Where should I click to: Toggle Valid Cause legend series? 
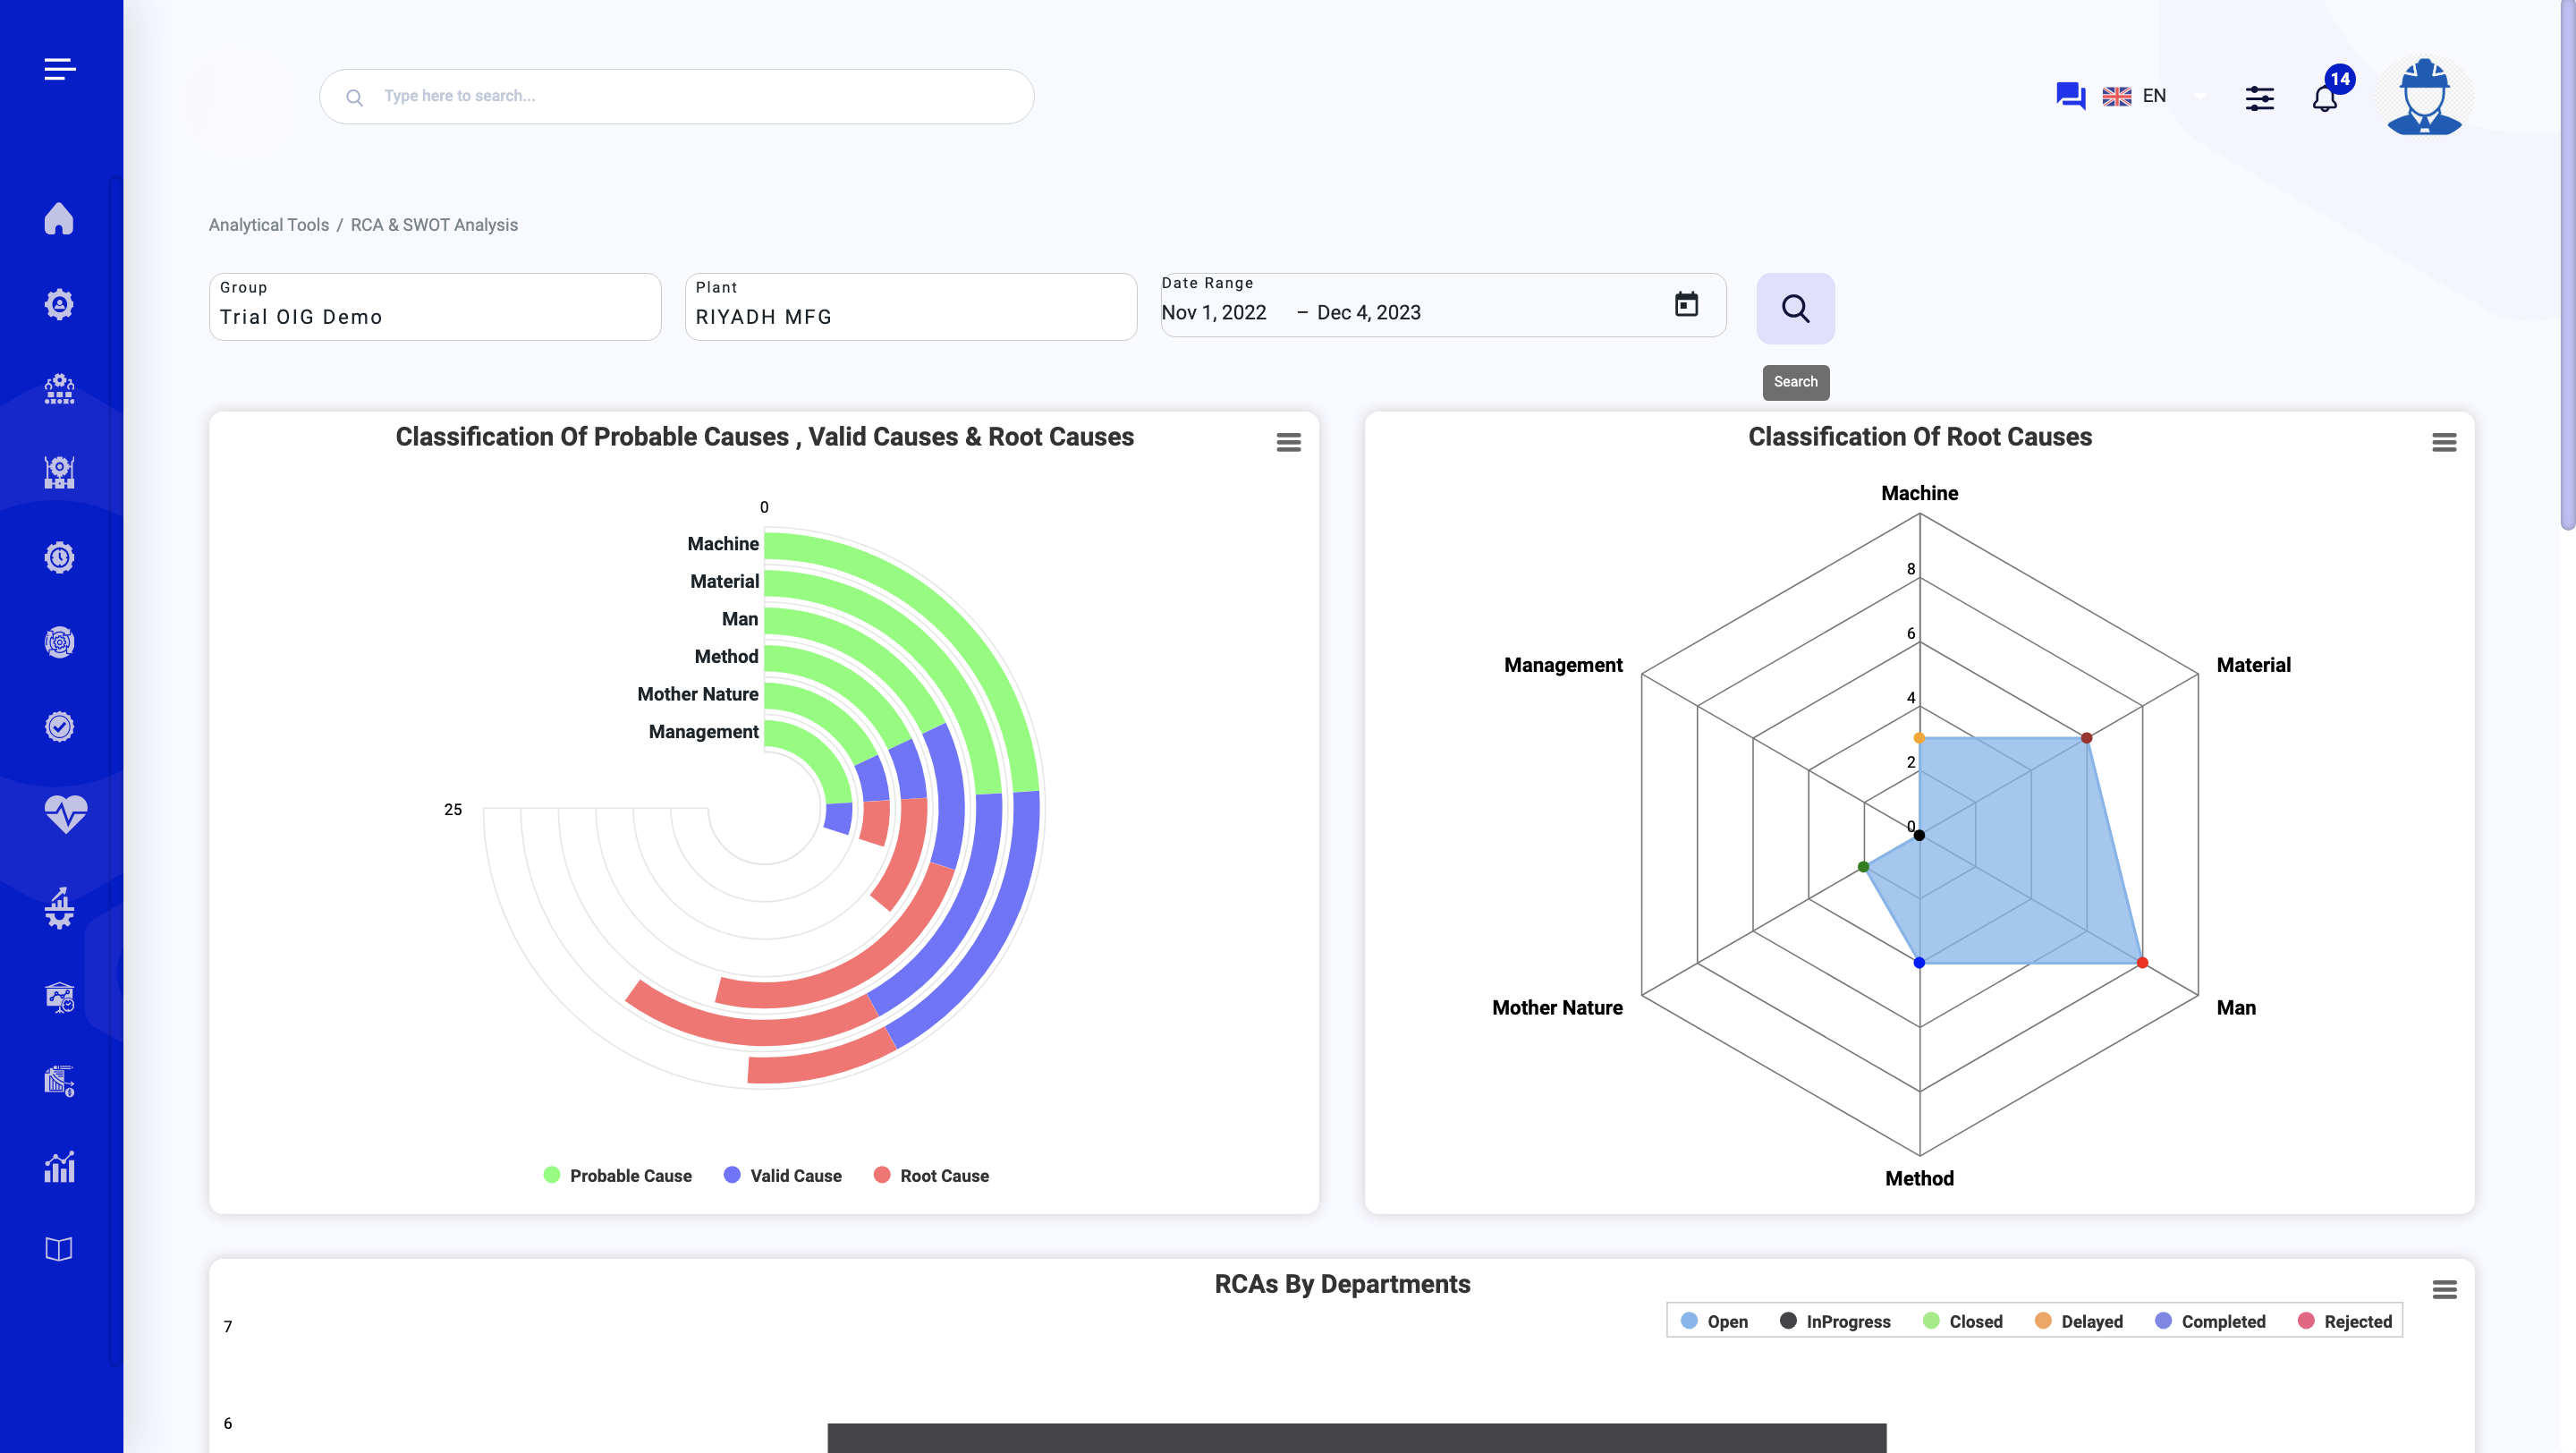(x=782, y=1176)
